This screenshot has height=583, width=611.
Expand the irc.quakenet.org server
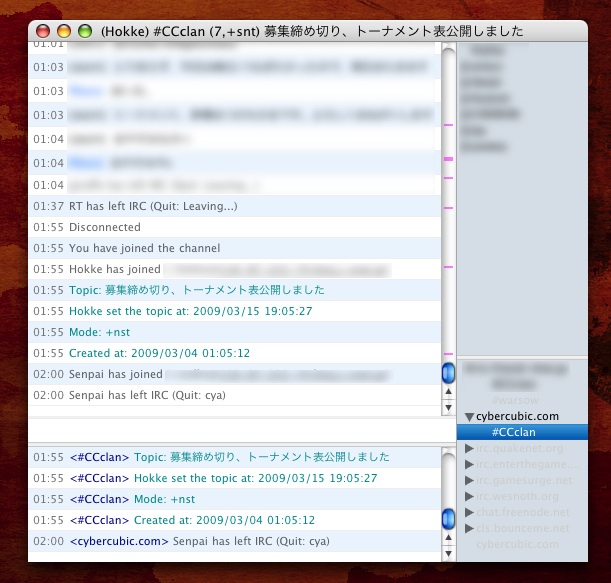[469, 448]
